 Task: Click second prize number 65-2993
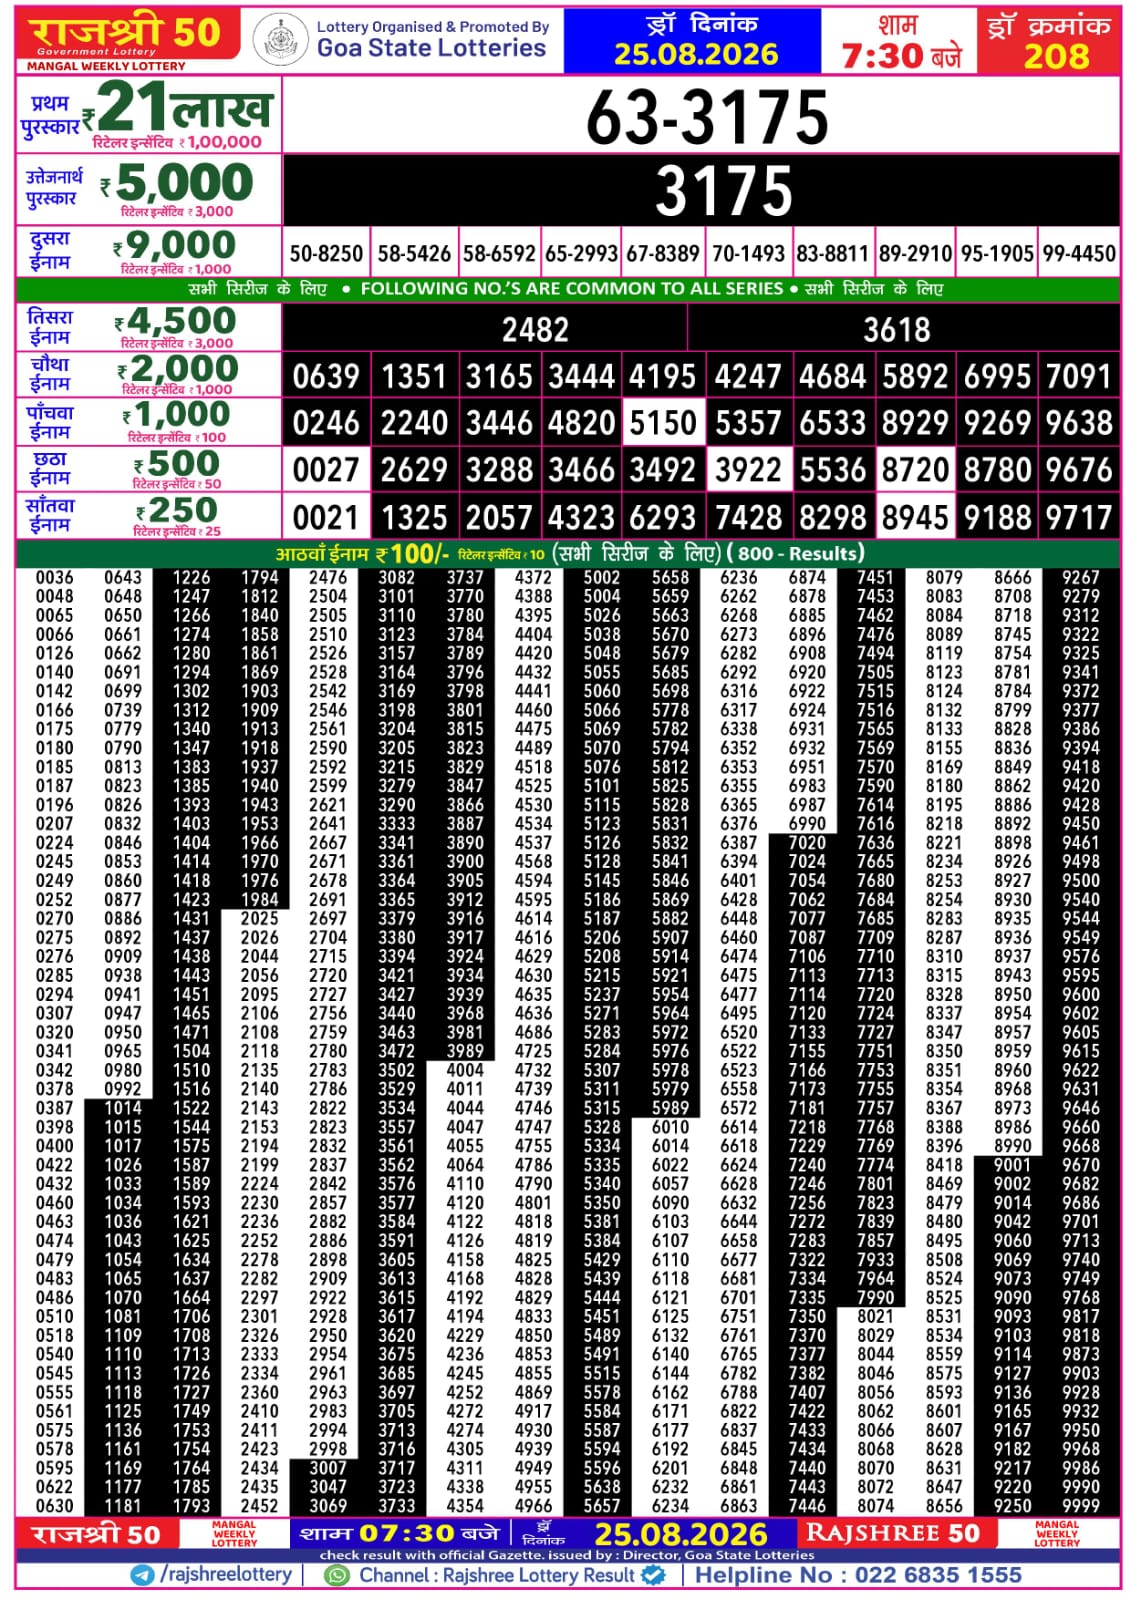pyautogui.click(x=581, y=254)
